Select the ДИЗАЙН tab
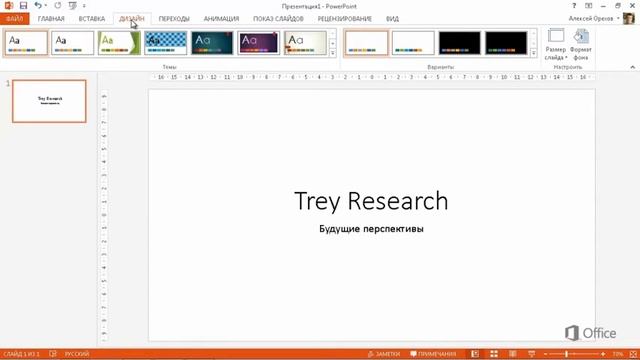This screenshot has width=640, height=360. point(132,19)
